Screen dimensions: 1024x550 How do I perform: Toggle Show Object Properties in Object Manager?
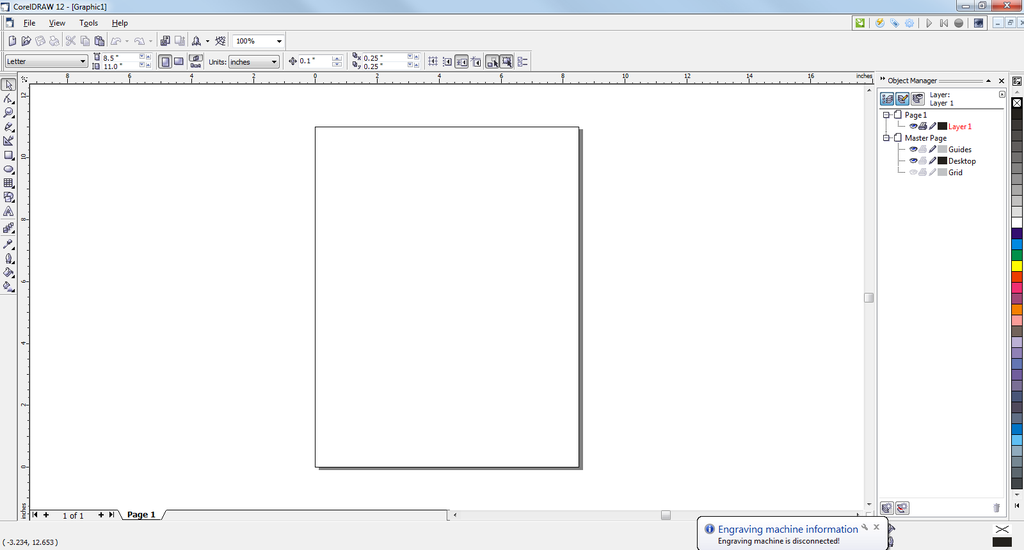pyautogui.click(x=887, y=99)
